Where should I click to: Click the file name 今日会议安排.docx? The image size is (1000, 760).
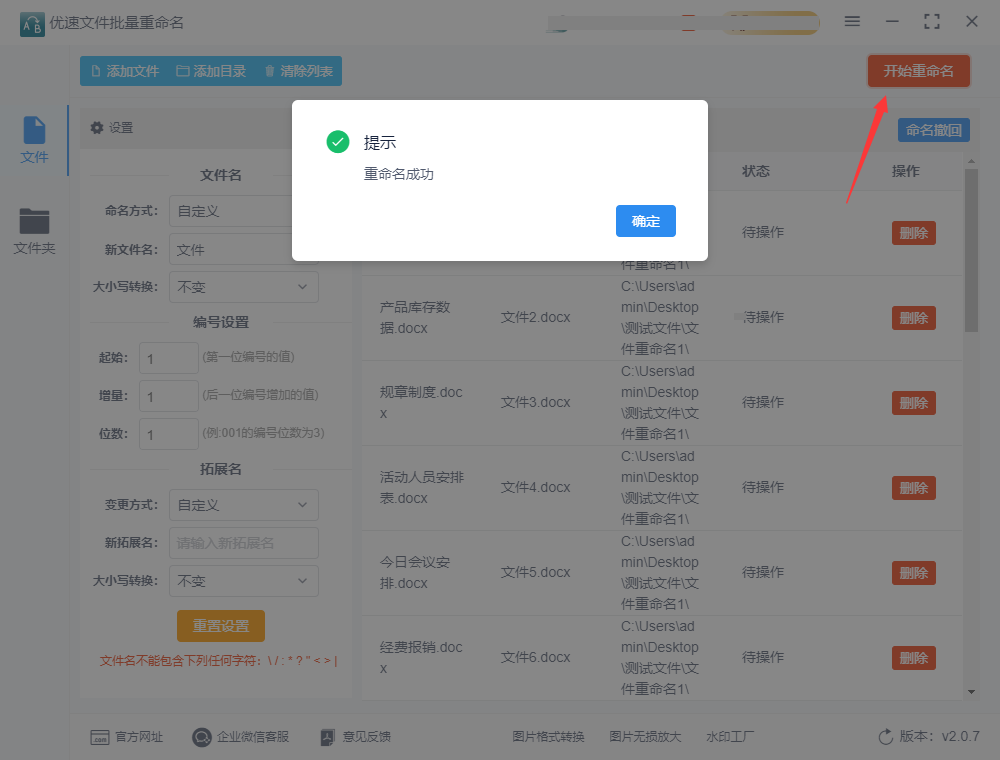tap(415, 573)
